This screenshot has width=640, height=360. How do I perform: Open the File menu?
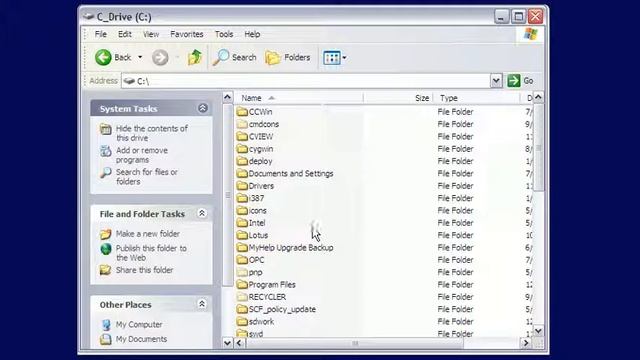tap(100, 34)
